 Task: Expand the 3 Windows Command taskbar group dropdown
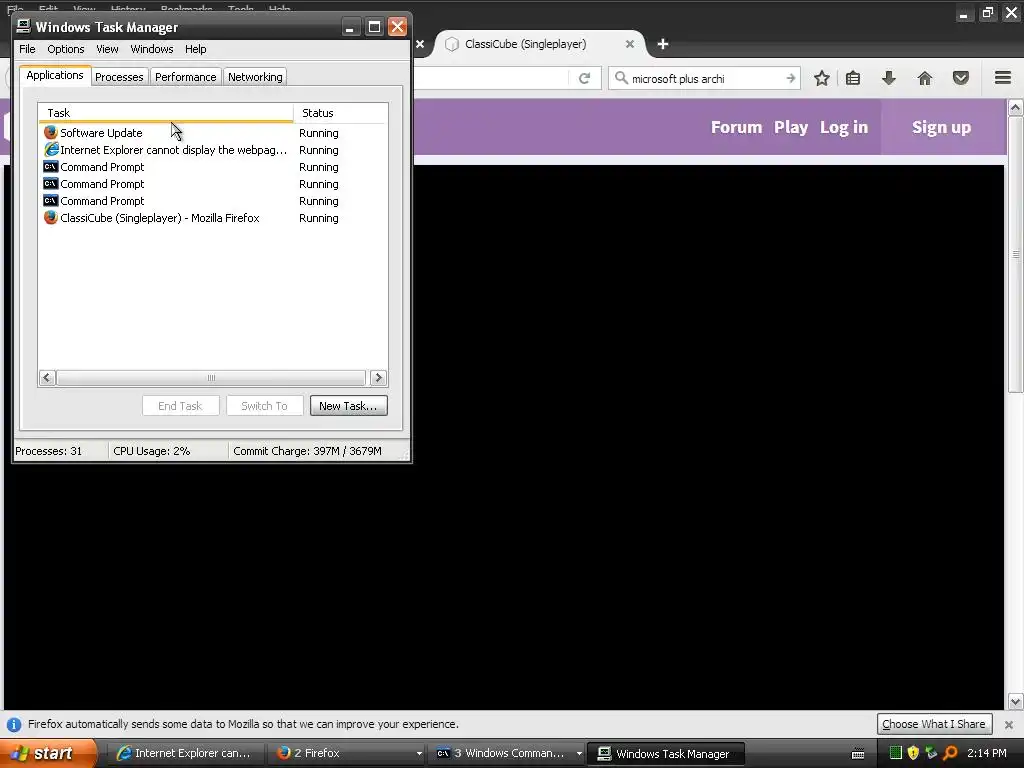pyautogui.click(x=579, y=754)
